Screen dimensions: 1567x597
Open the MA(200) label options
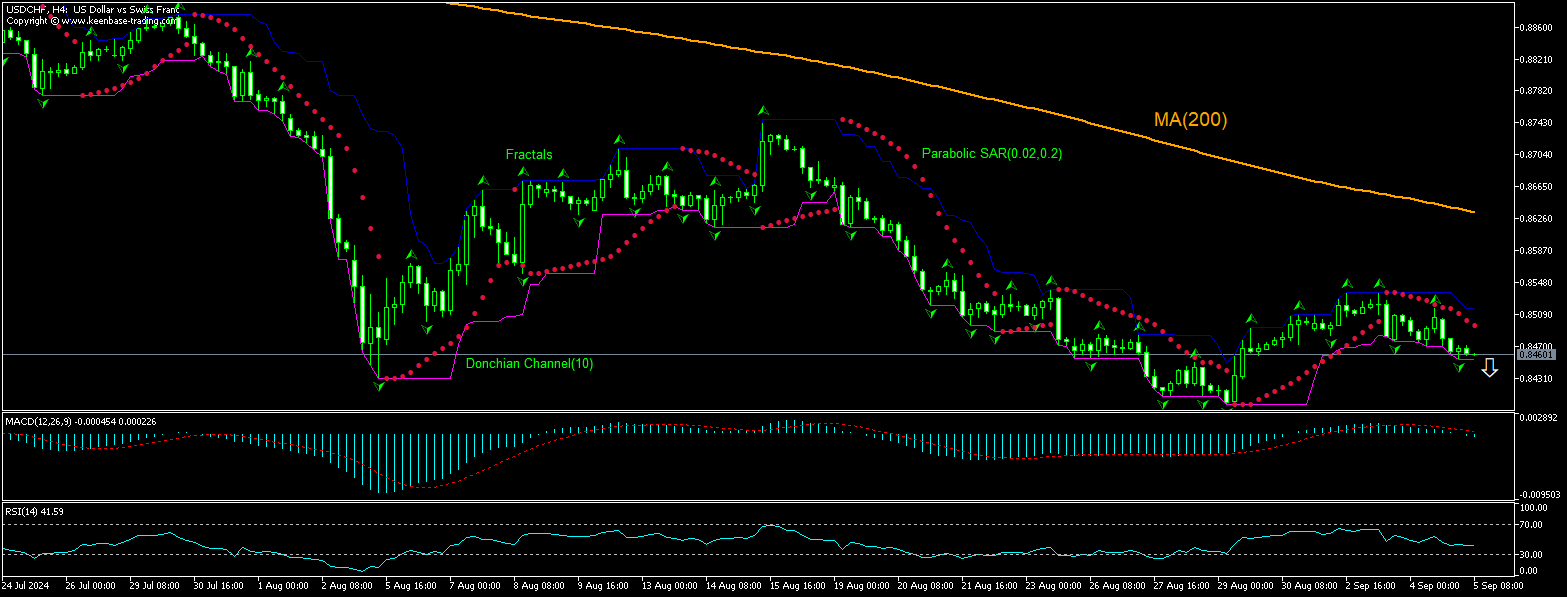click(1190, 119)
